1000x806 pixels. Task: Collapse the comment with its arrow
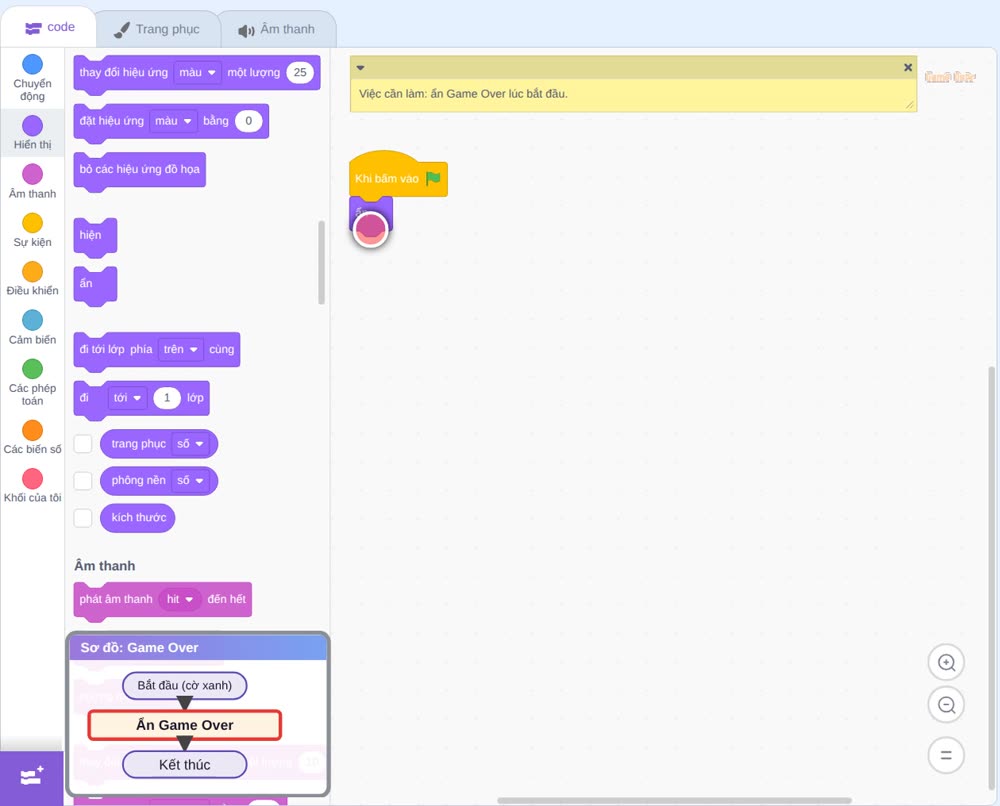click(360, 68)
